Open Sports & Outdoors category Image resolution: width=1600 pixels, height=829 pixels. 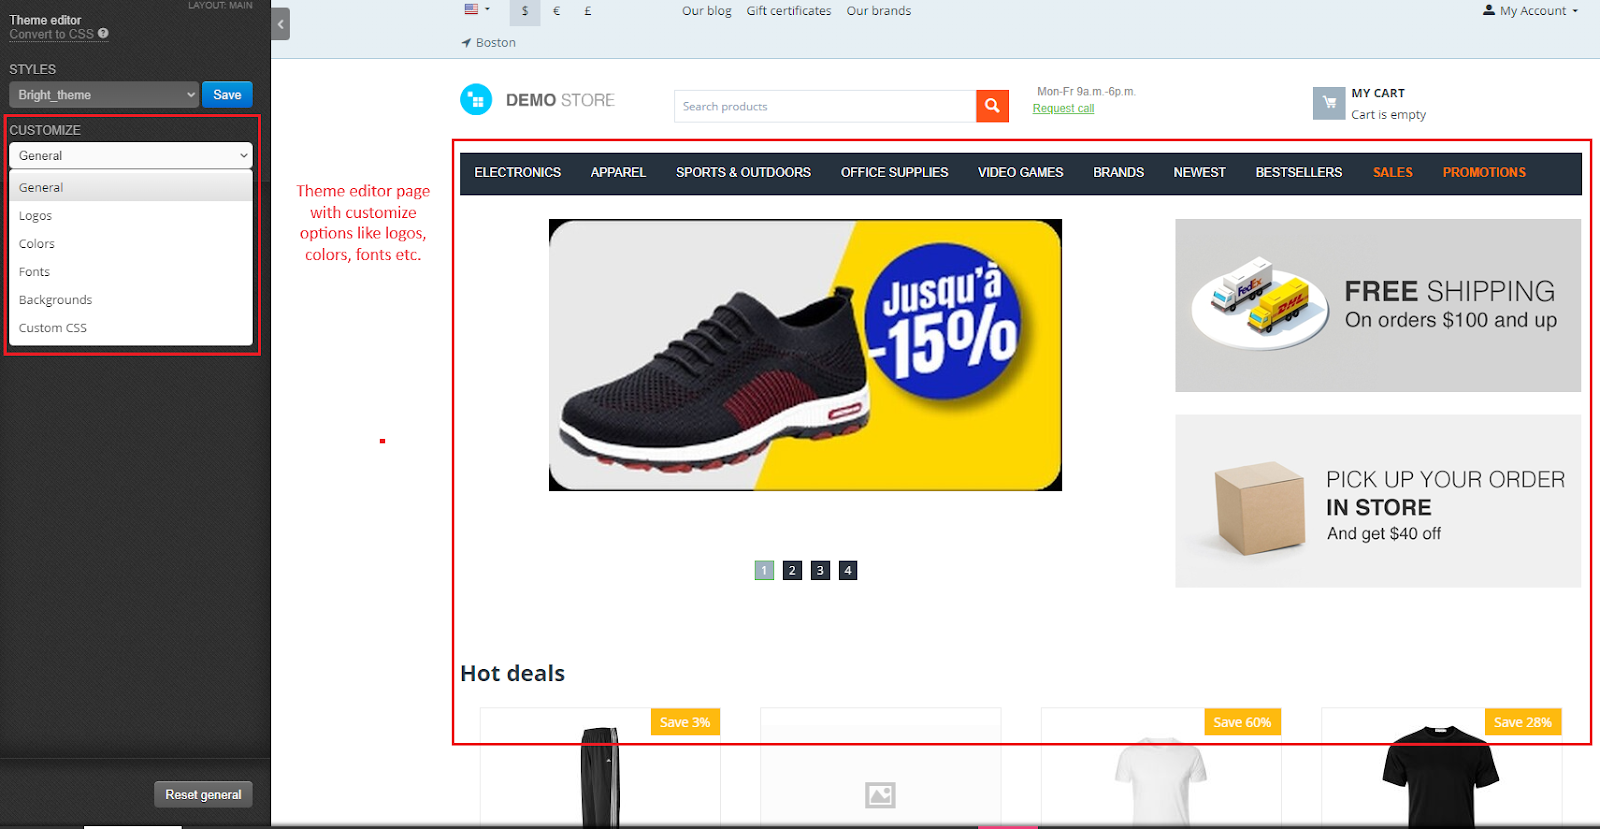coord(743,173)
